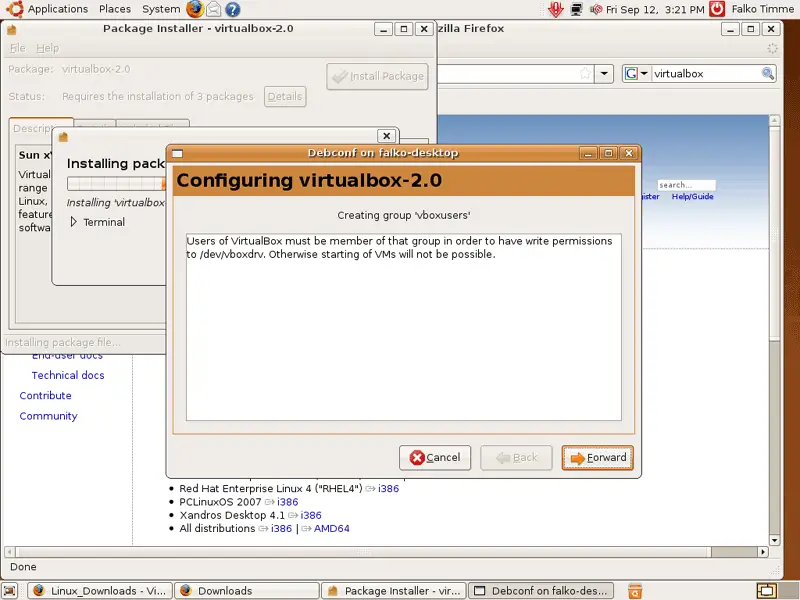Click the i386 link for All distributions
Screen dimensions: 800x600
coord(282,529)
